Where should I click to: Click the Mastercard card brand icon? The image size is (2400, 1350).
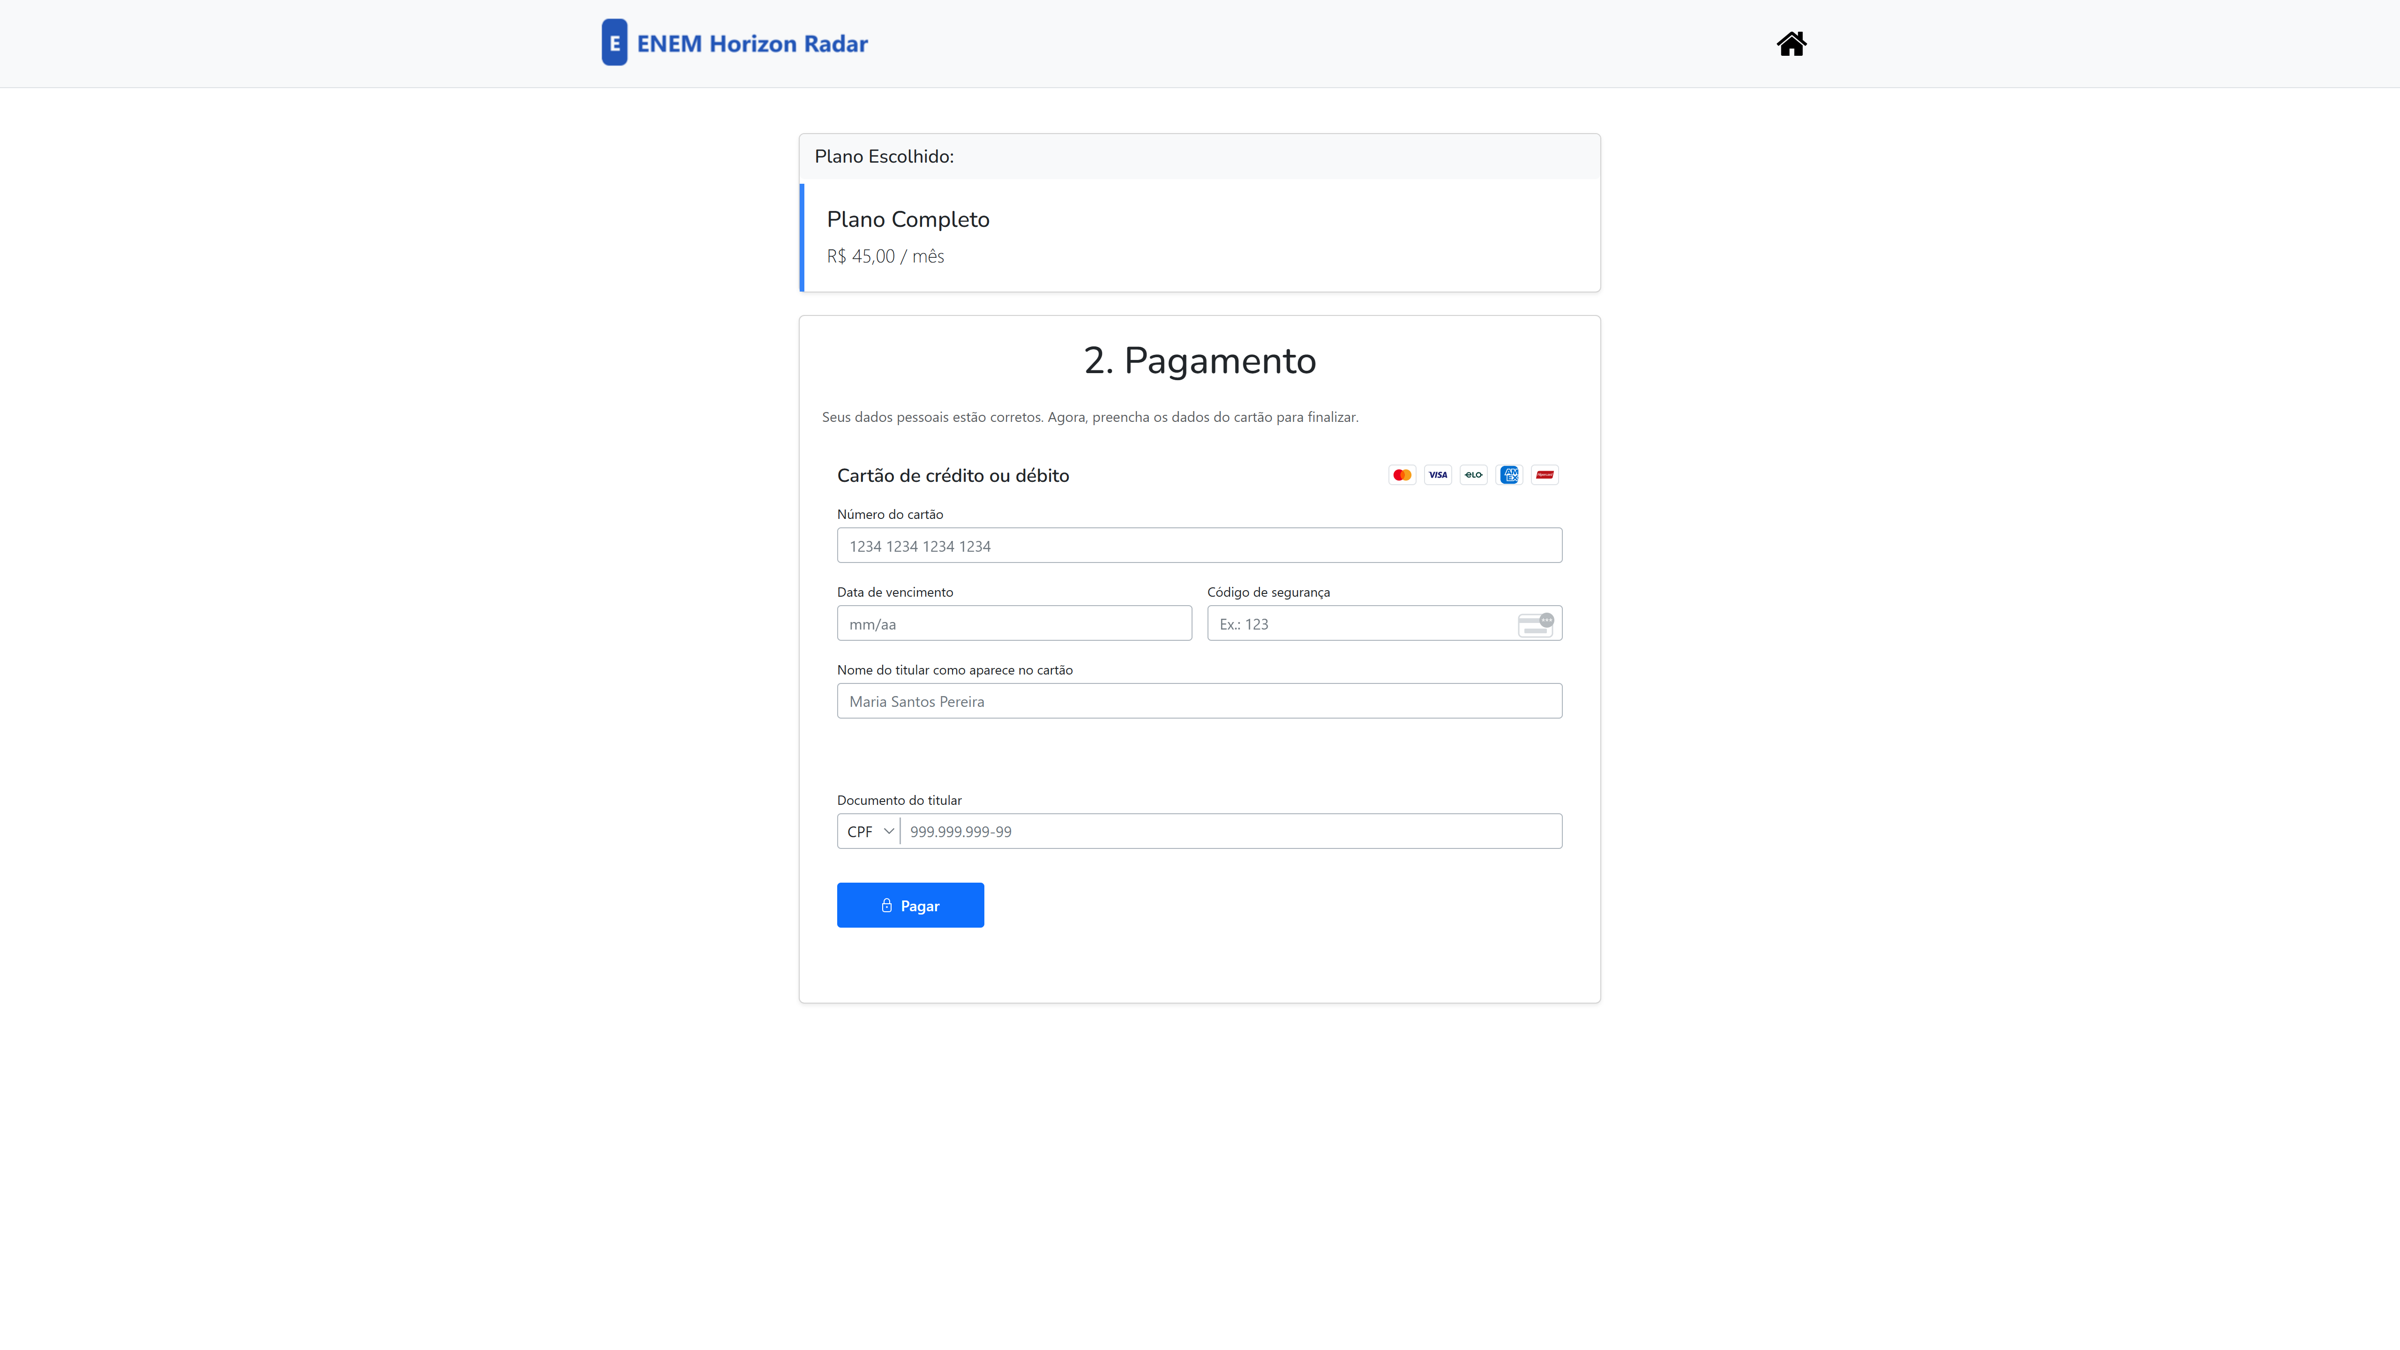pos(1402,475)
